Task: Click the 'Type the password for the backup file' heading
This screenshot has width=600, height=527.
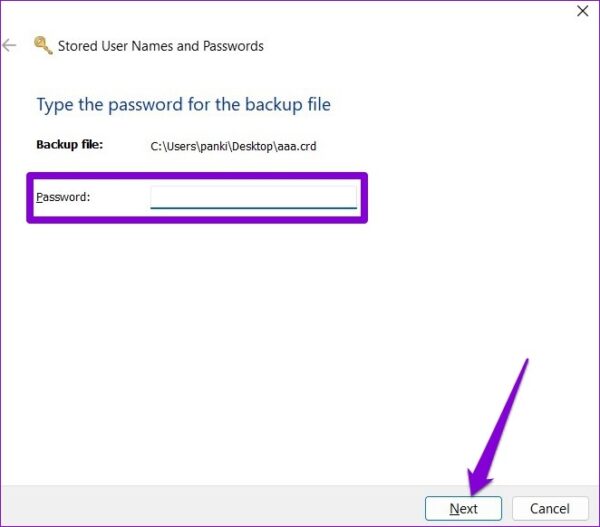Action: click(184, 104)
